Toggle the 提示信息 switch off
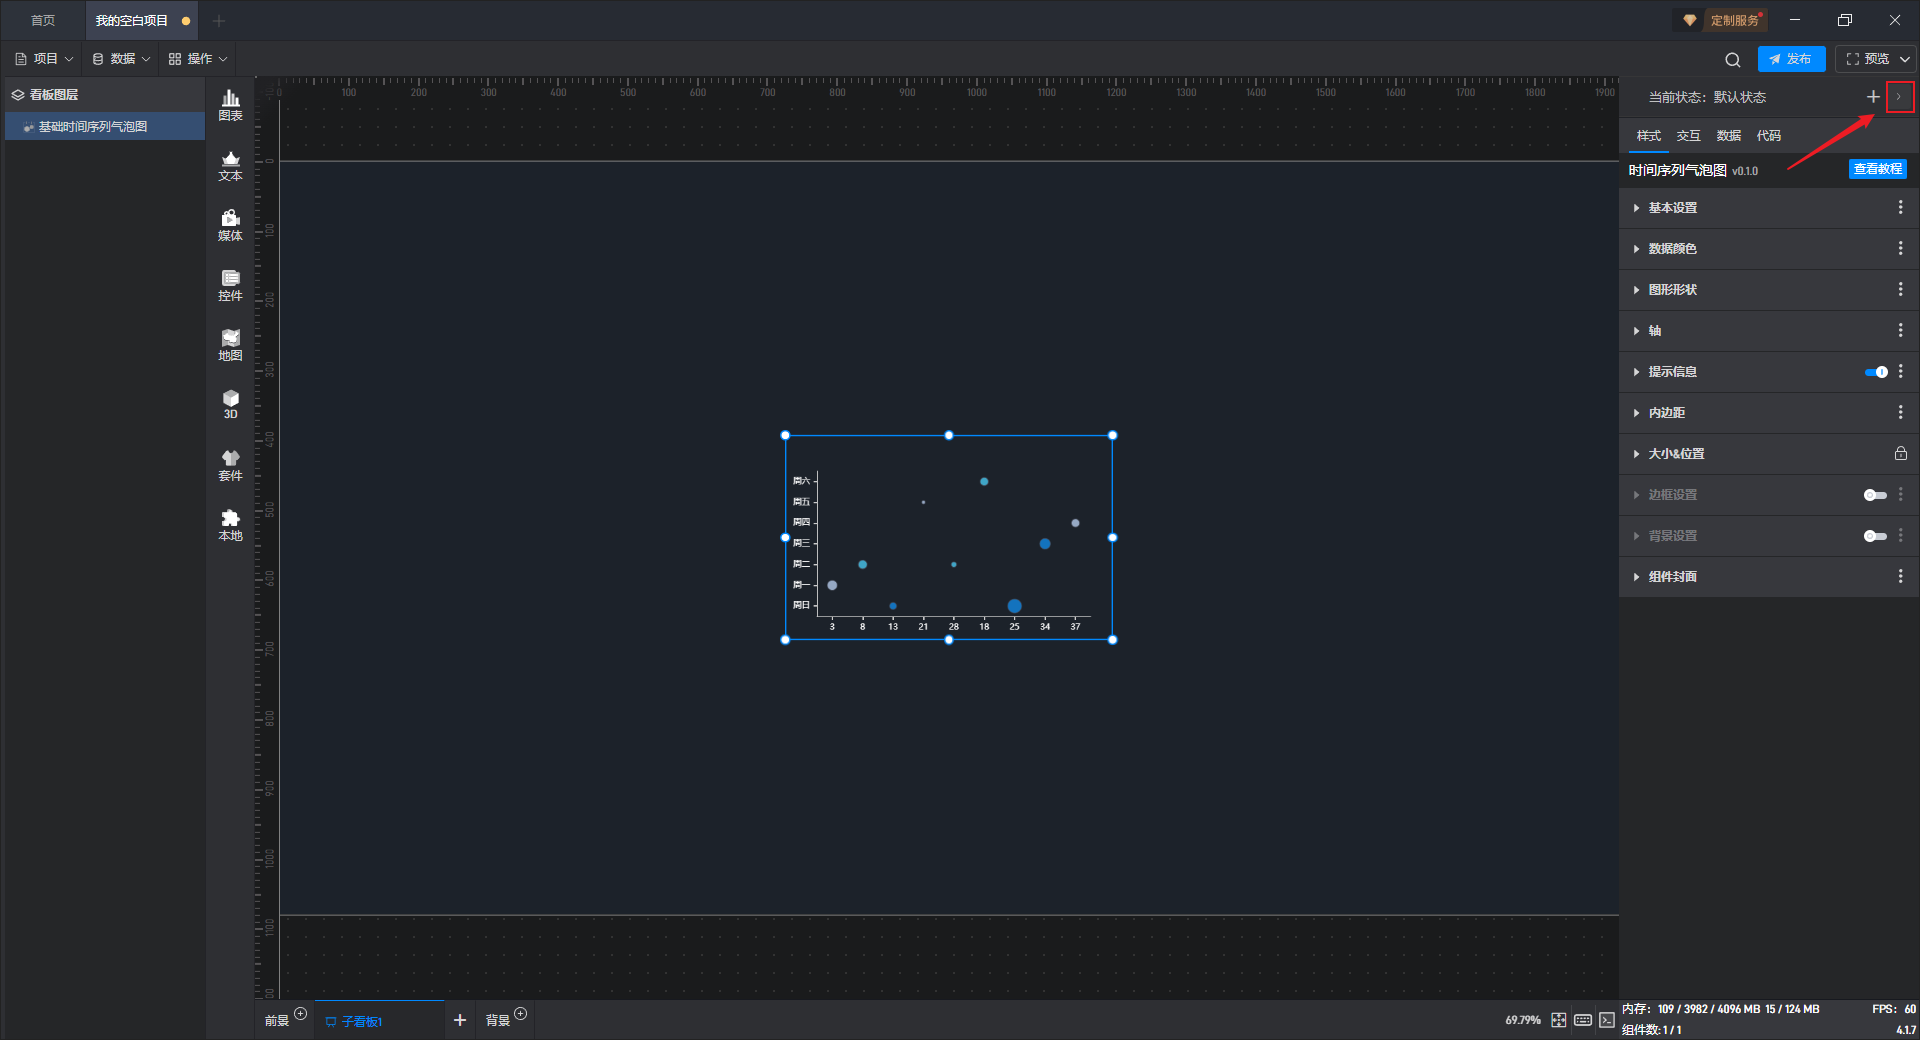The height and width of the screenshot is (1040, 1920). (1876, 372)
